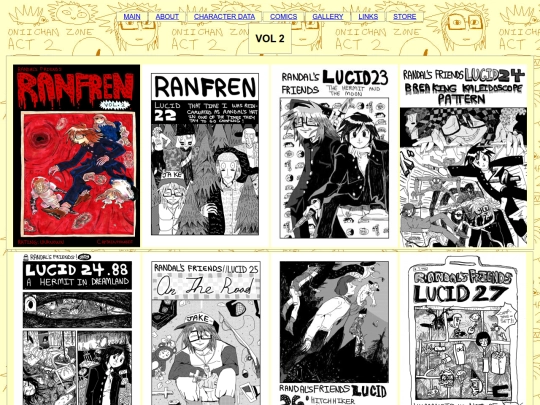The width and height of the screenshot is (540, 405).
Task: Open Lucid 26 Hitchhiker comic cover
Action: [x=334, y=329]
